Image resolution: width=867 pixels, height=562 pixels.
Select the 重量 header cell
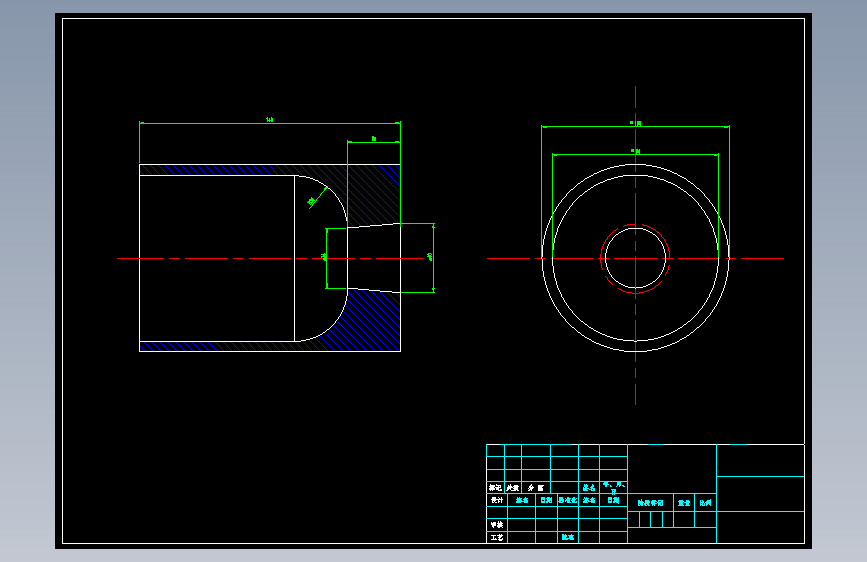(x=684, y=503)
